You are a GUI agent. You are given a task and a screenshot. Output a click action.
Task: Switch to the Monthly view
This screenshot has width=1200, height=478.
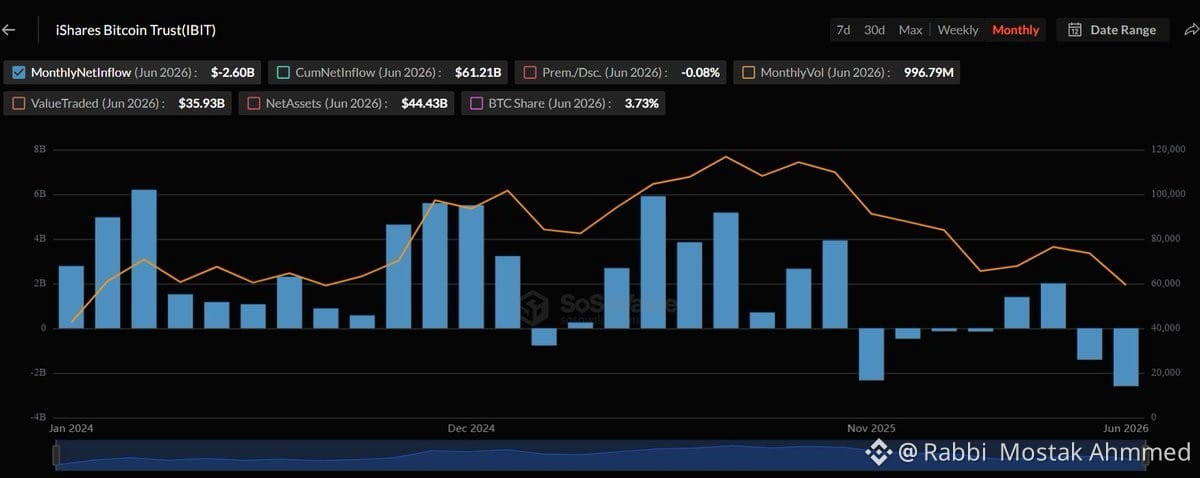click(1015, 30)
